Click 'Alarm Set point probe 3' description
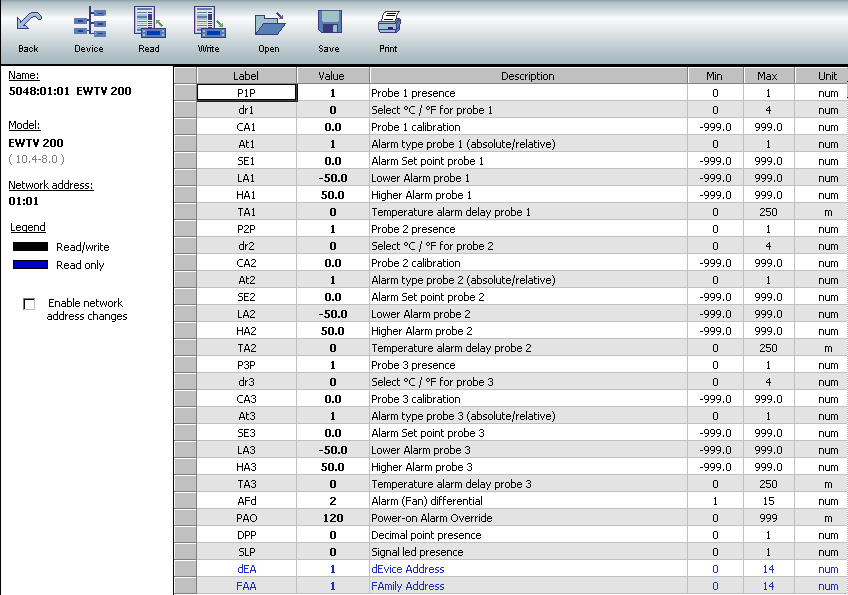848x595 pixels. (428, 433)
